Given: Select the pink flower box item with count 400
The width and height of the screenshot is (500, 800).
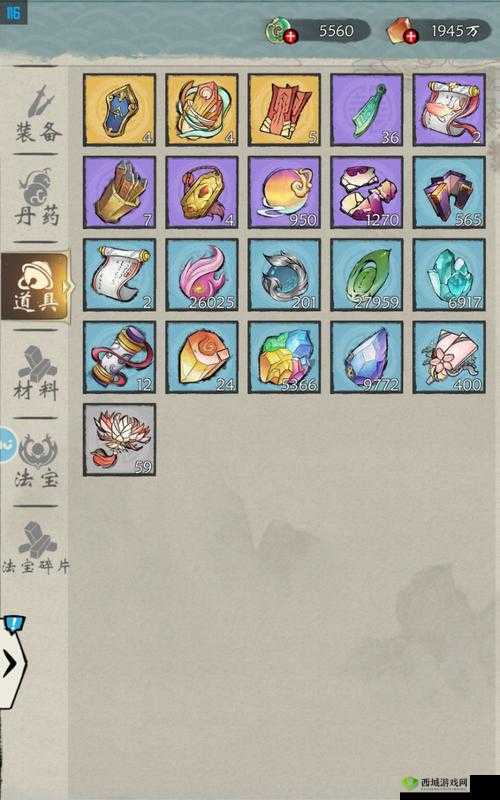Looking at the screenshot, I should coord(449,357).
